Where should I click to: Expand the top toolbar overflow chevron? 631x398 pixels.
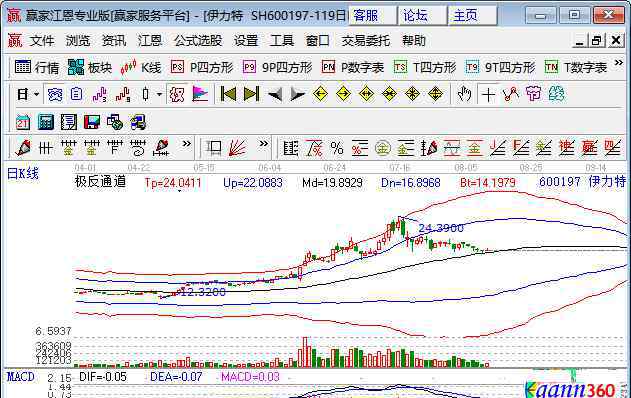tap(619, 63)
